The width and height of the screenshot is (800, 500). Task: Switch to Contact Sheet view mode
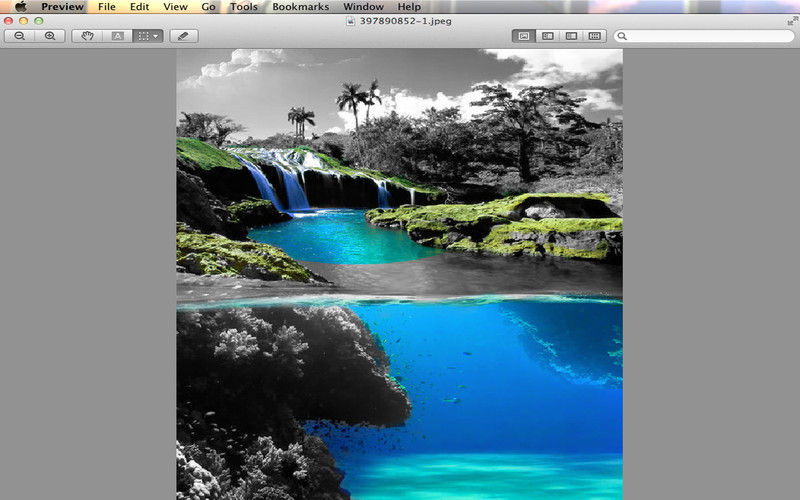coord(594,36)
